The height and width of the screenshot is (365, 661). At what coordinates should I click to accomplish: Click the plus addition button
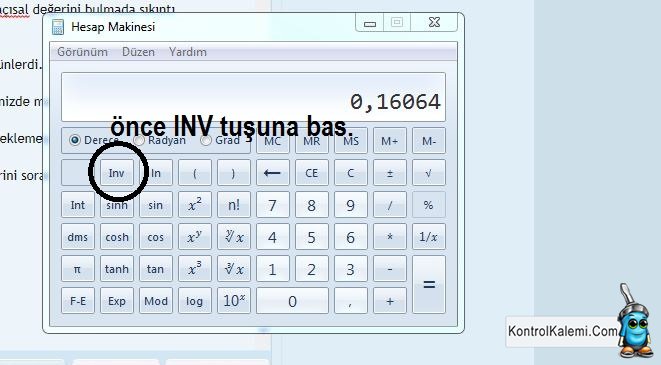coord(390,301)
